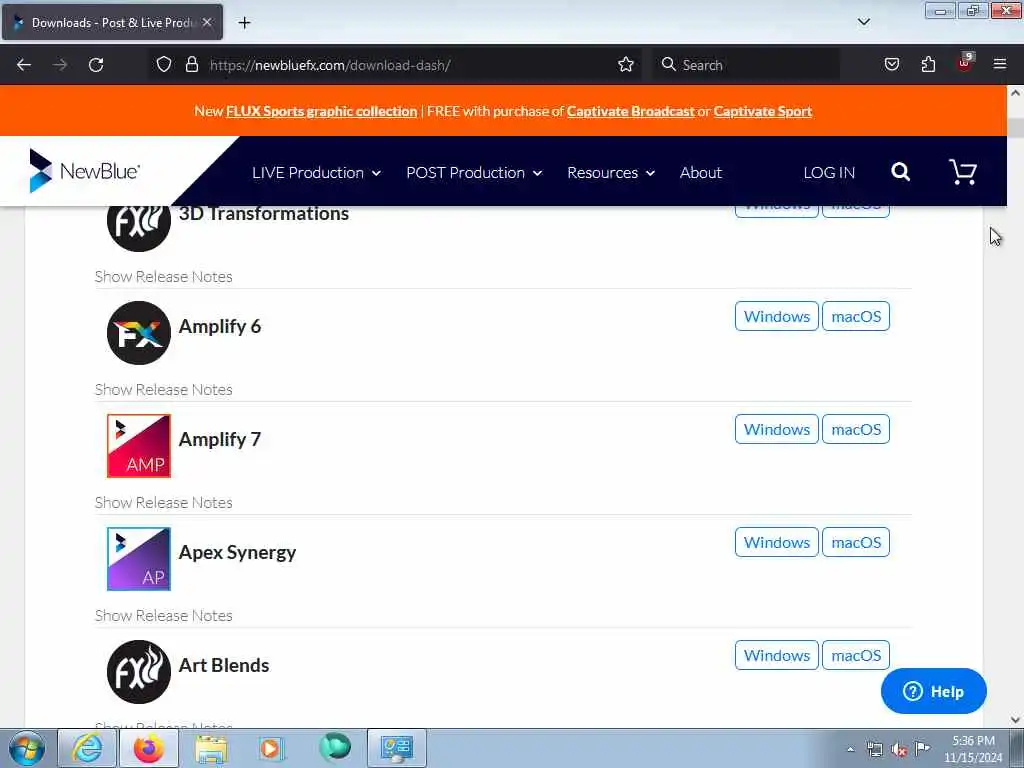
Task: Show Release Notes under 3D Transformations
Action: pos(163,276)
